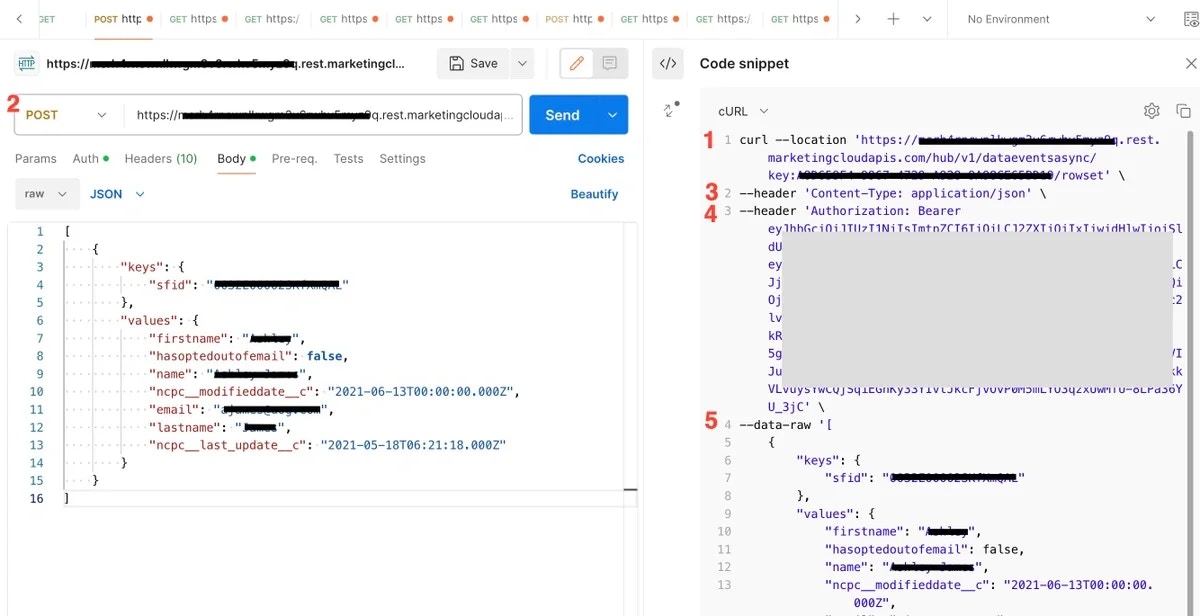Expand the Save options arrow
Viewport: 1200px width, 616px height.
pyautogui.click(x=521, y=63)
